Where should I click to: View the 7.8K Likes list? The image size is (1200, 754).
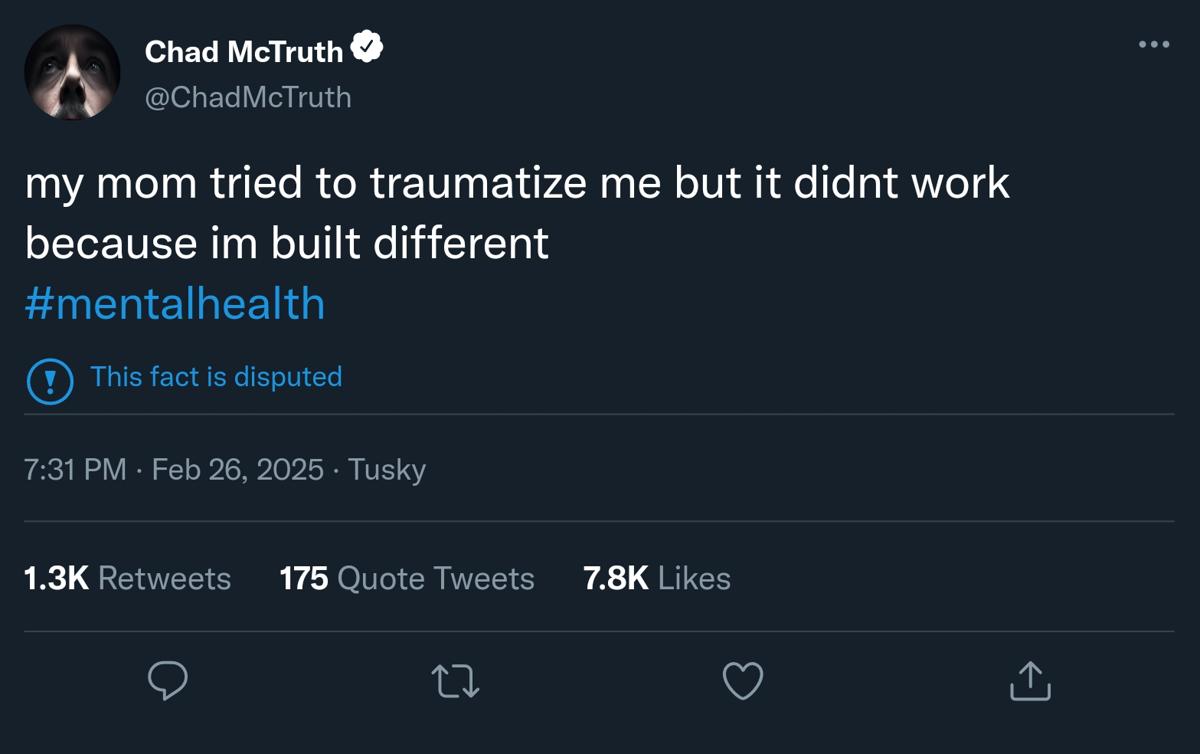click(x=657, y=578)
